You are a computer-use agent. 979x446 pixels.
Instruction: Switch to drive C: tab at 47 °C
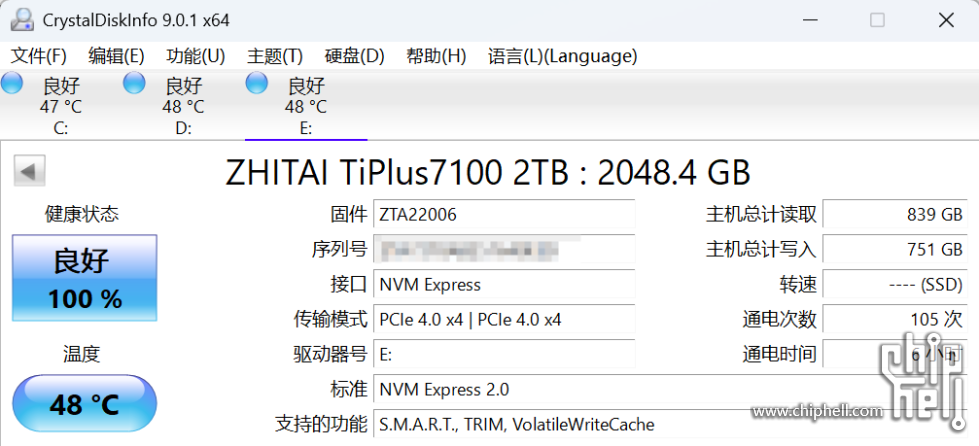click(x=61, y=105)
